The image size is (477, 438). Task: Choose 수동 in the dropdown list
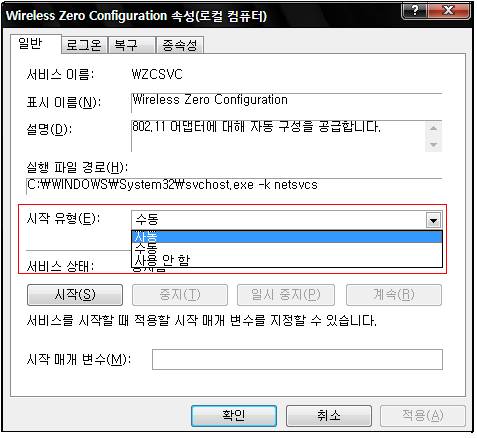[x=287, y=248]
